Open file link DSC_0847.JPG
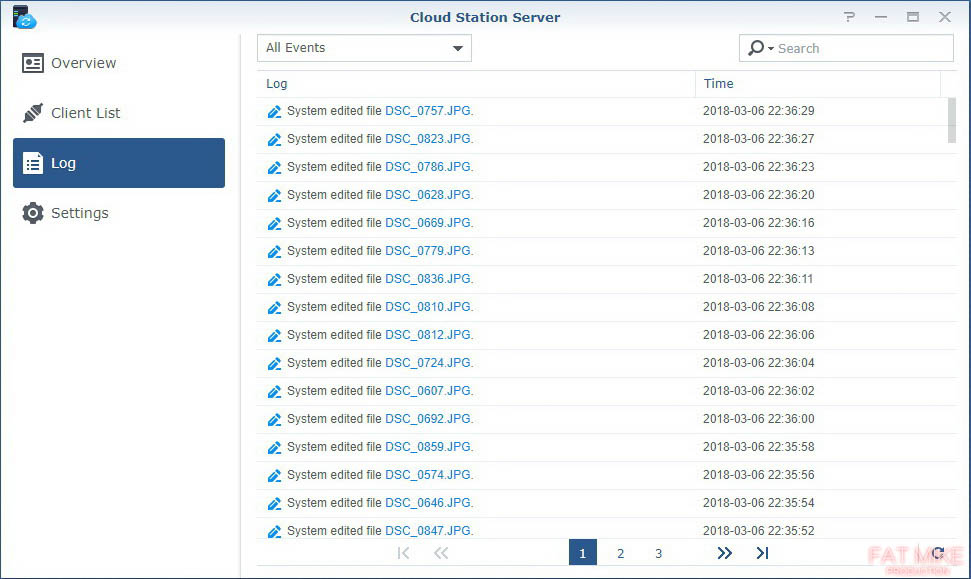 coord(429,531)
